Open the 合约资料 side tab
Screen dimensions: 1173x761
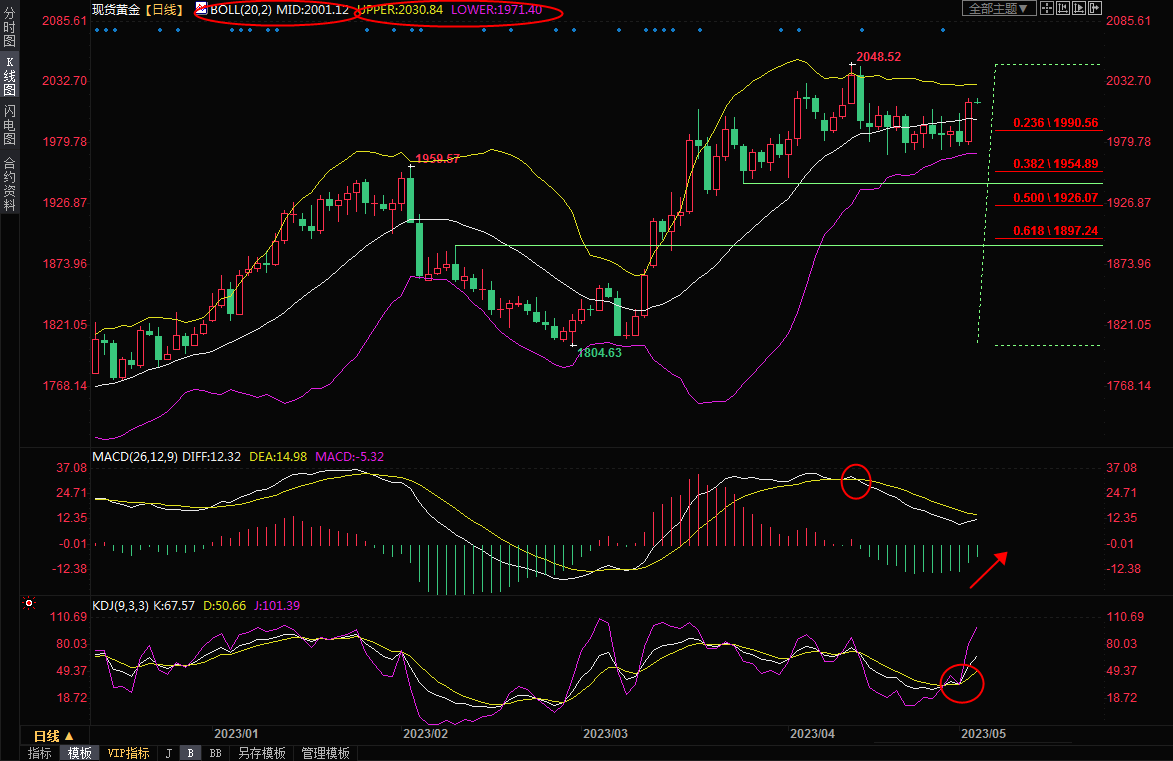(x=9, y=184)
